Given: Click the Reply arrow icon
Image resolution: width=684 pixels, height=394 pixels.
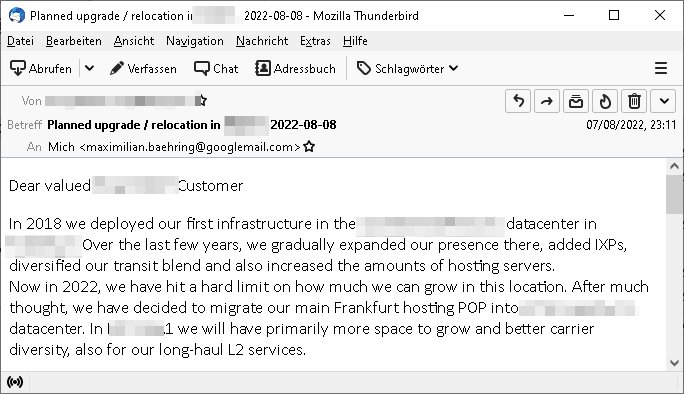Looking at the screenshot, I should [518, 101].
